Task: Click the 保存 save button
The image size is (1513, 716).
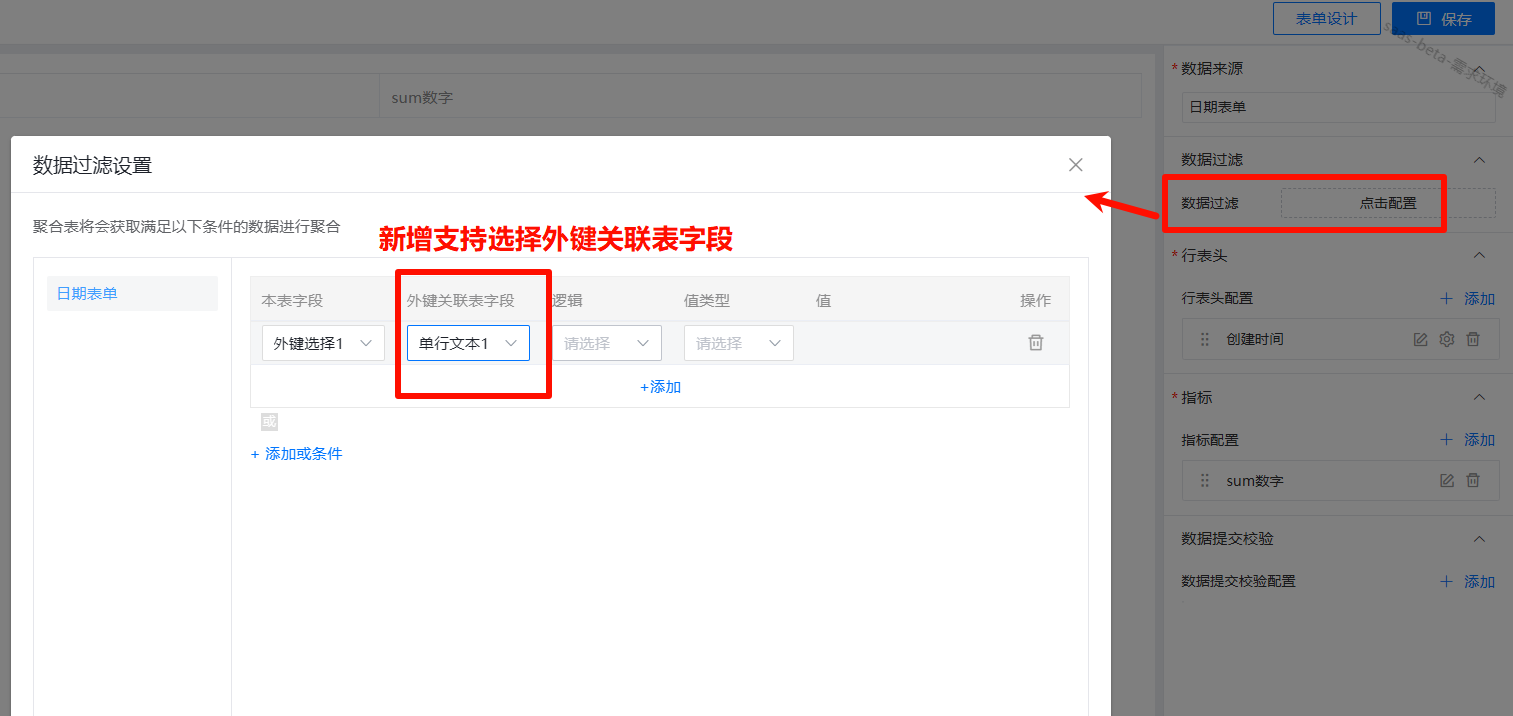Action: 1443,19
